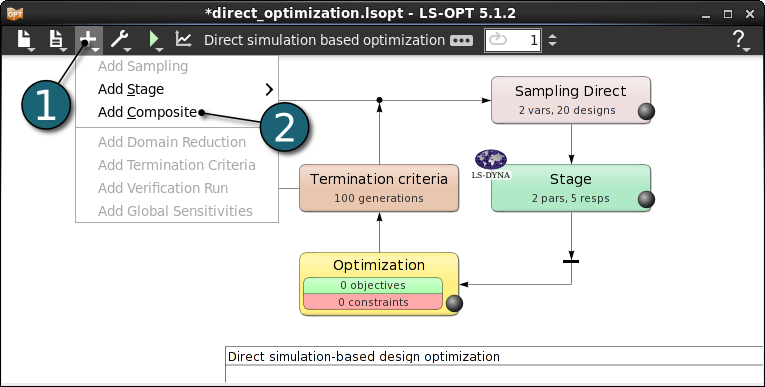Open the Sampling Direct box

tap(571, 100)
